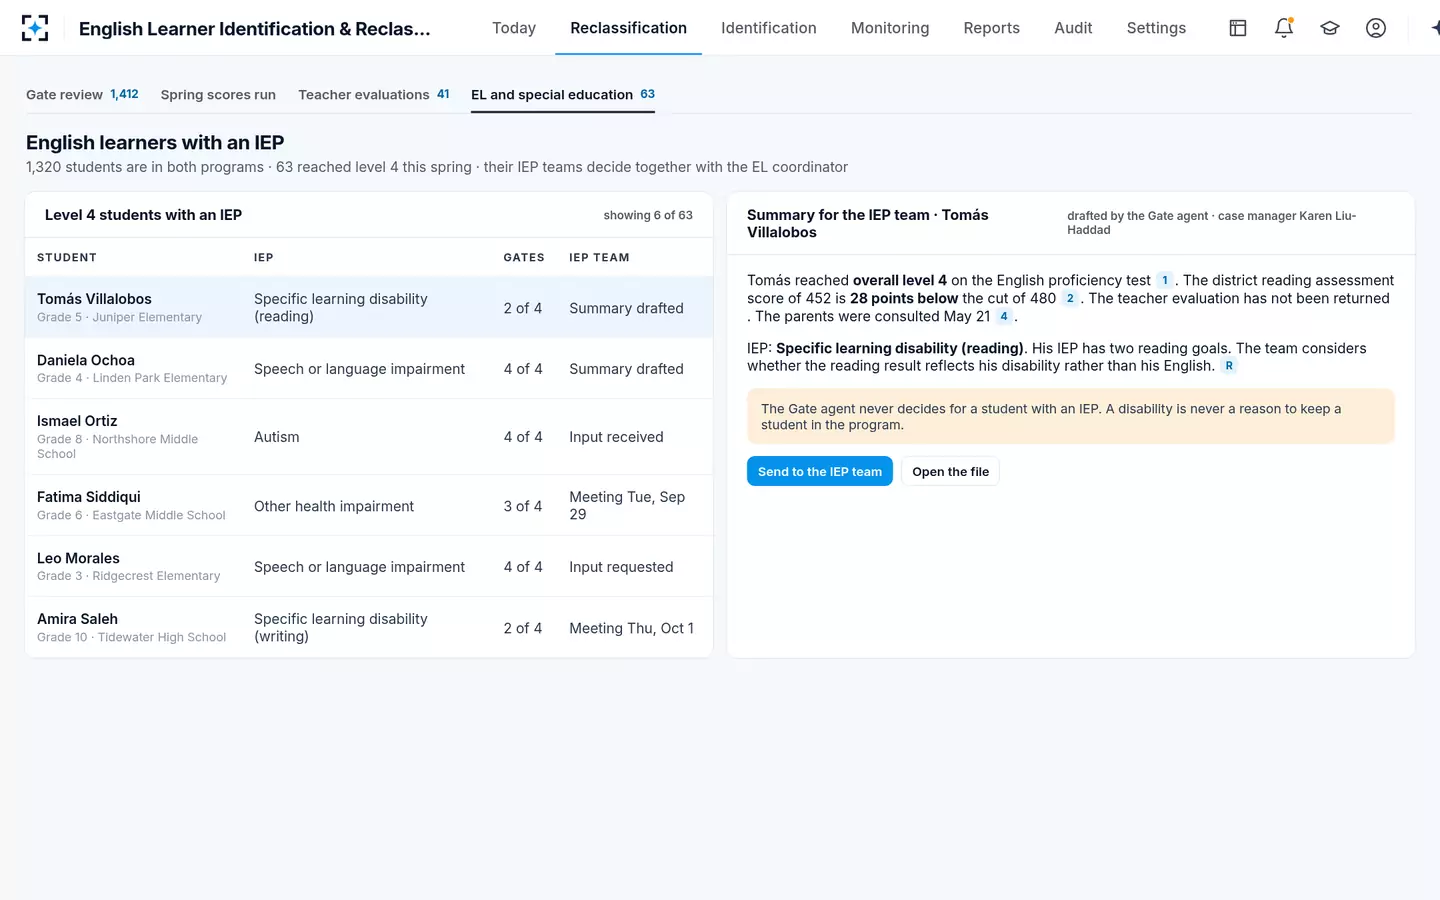Click Open the file button

tap(950, 472)
